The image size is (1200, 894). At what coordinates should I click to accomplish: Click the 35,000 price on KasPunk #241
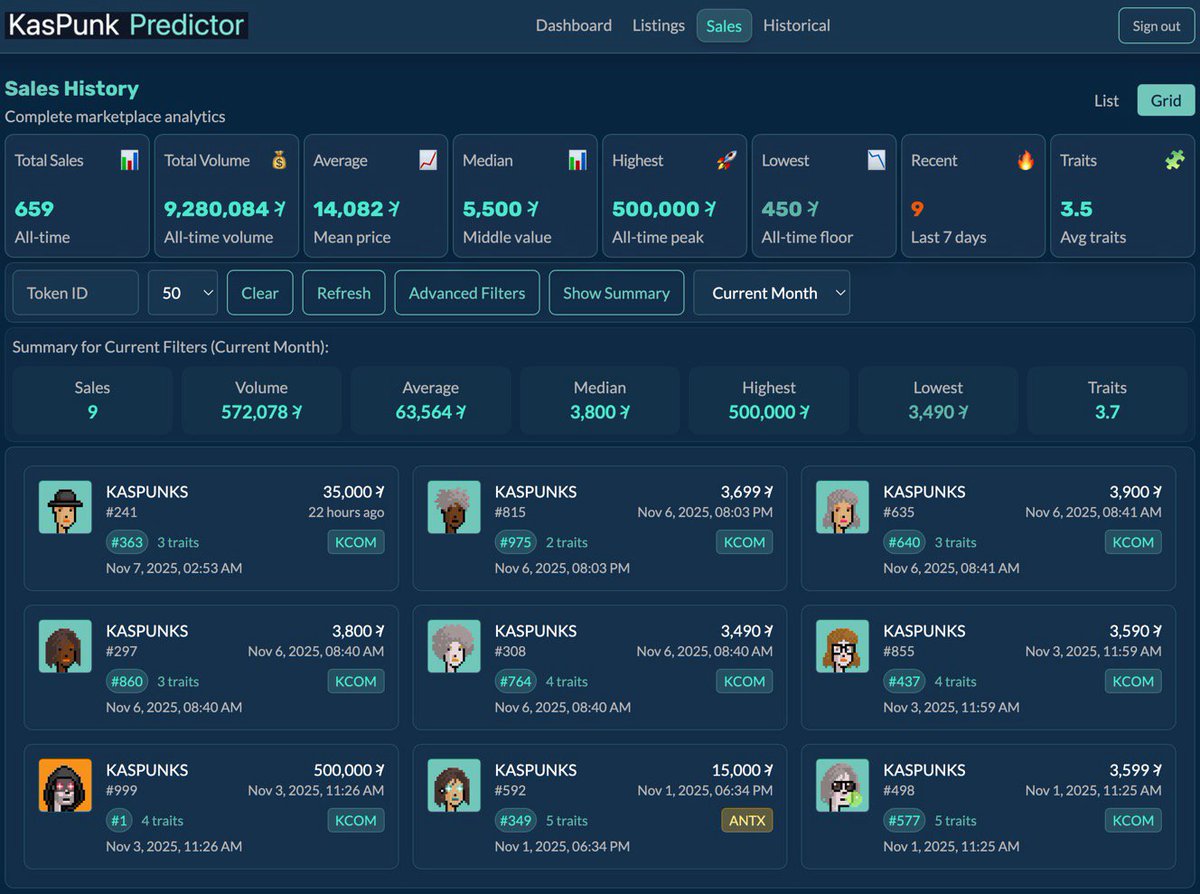click(354, 492)
